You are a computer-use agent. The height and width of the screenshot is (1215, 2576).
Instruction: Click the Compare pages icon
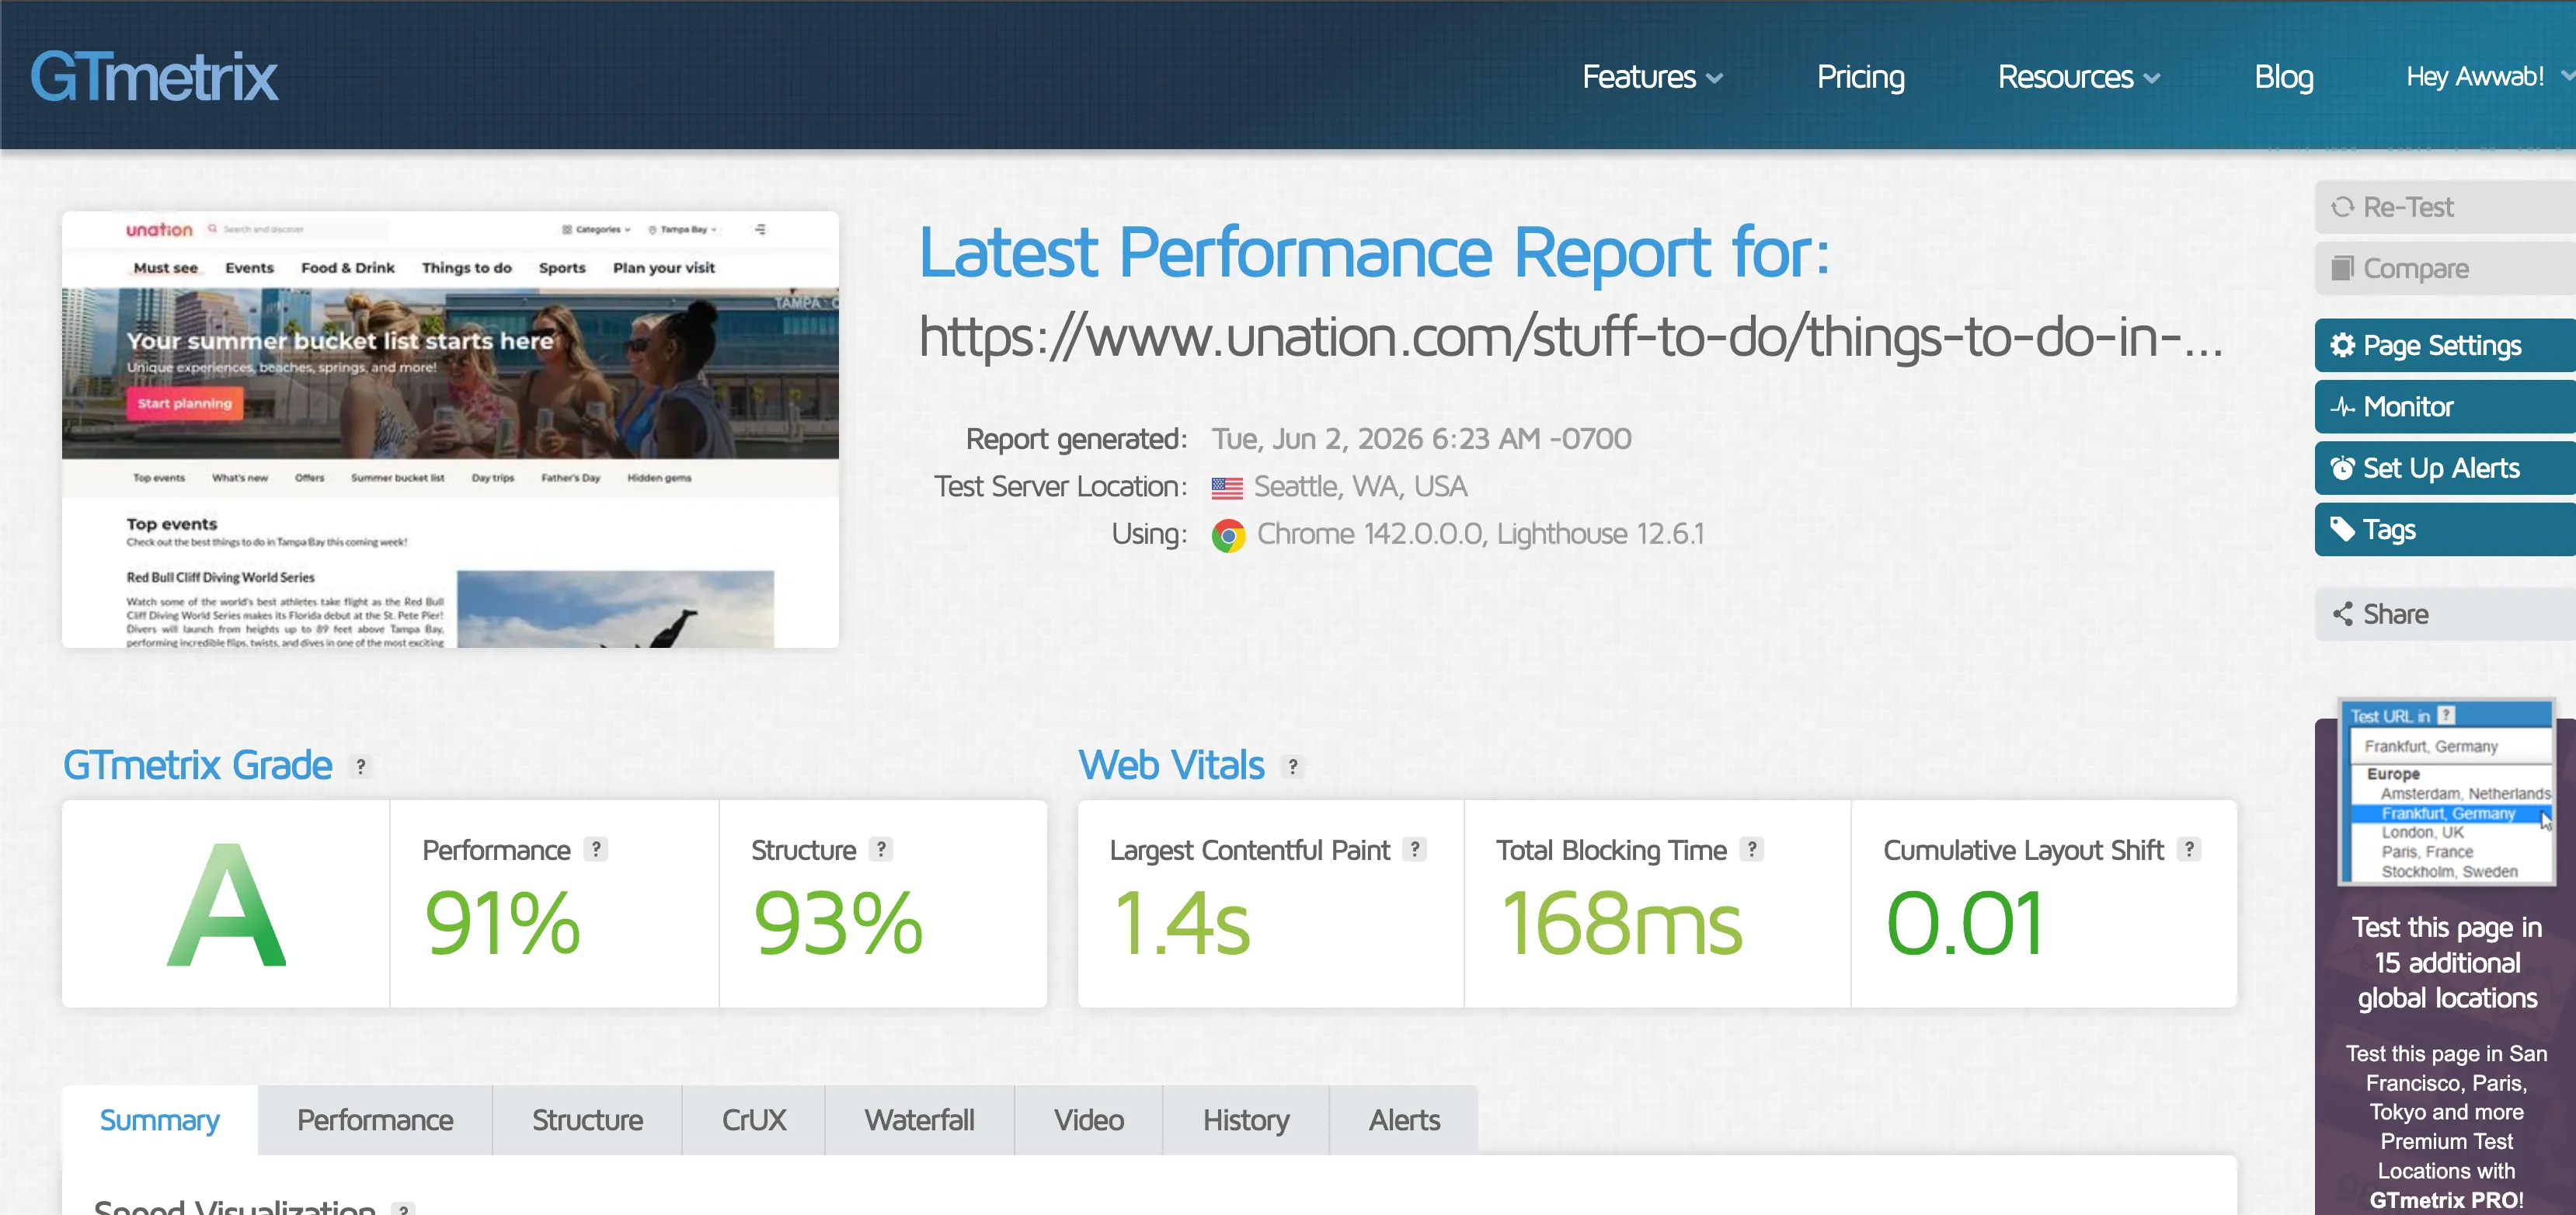2342,268
